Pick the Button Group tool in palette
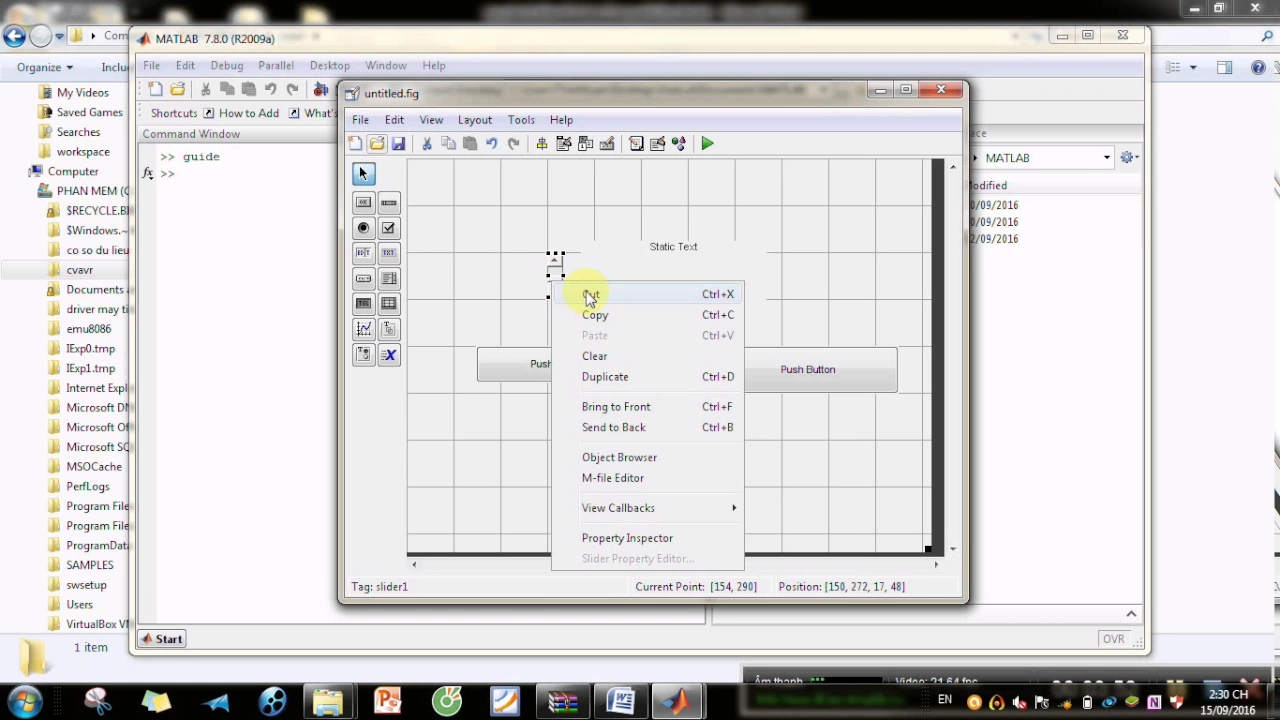The width and height of the screenshot is (1280, 720). pyautogui.click(x=363, y=355)
